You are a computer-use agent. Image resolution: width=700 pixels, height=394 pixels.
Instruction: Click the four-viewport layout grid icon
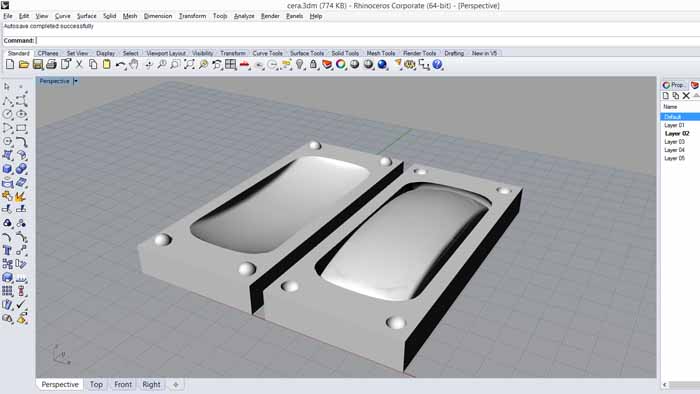coord(230,65)
